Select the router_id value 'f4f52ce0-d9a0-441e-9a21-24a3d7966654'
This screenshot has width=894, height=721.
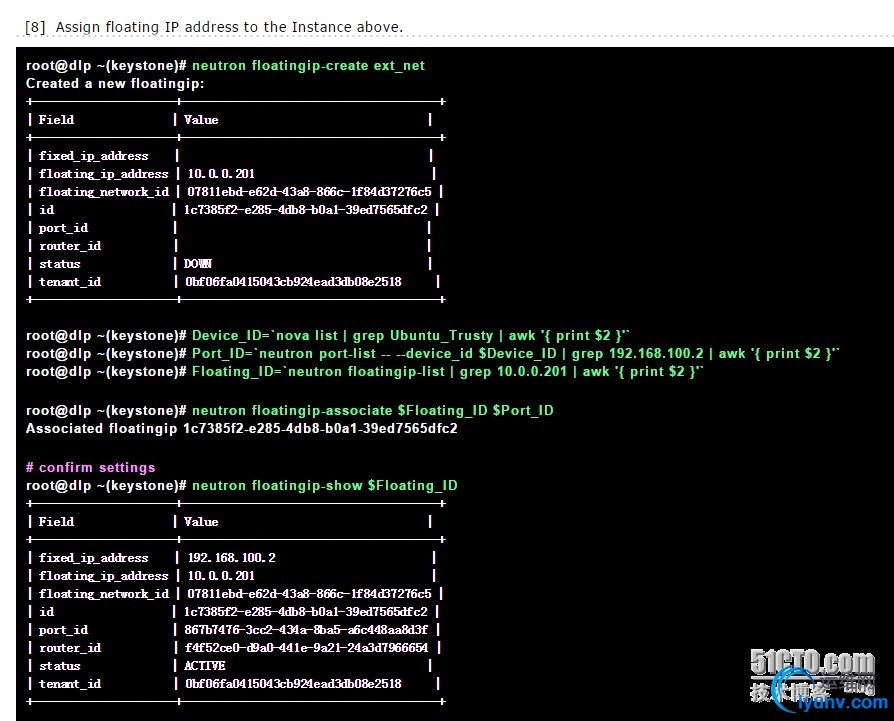(306, 648)
